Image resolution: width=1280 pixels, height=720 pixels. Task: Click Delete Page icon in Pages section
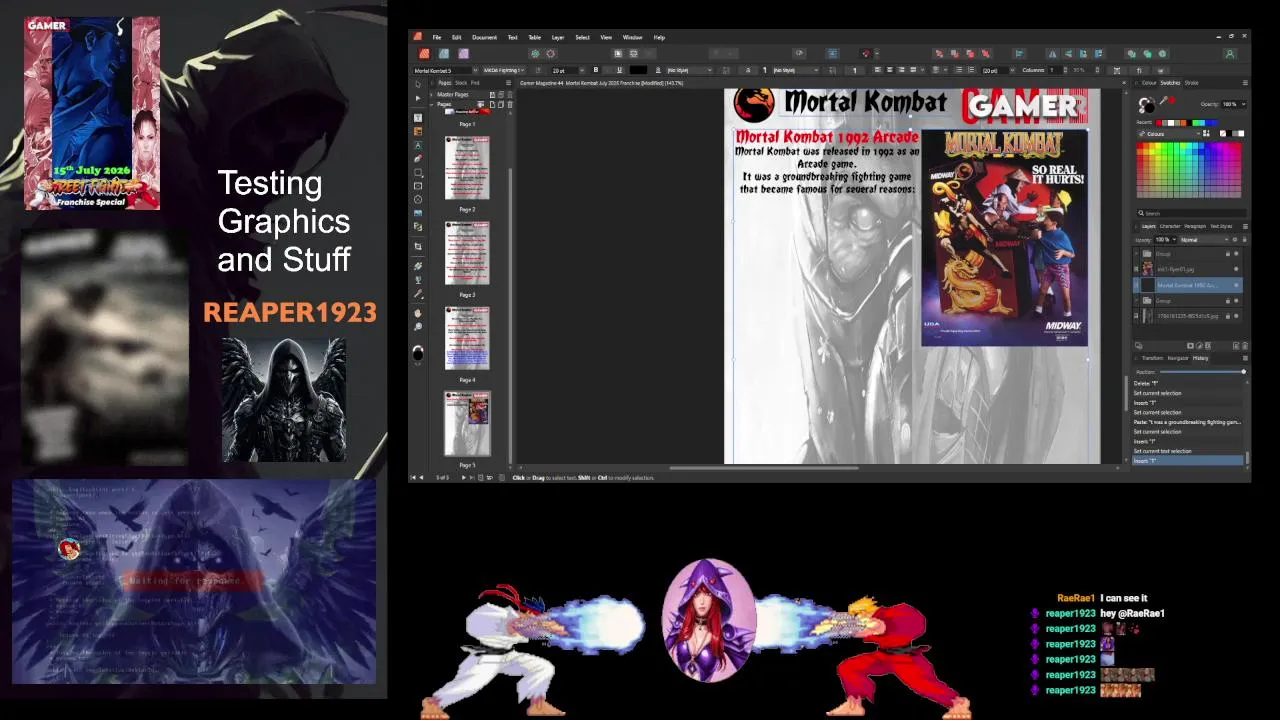tap(510, 104)
